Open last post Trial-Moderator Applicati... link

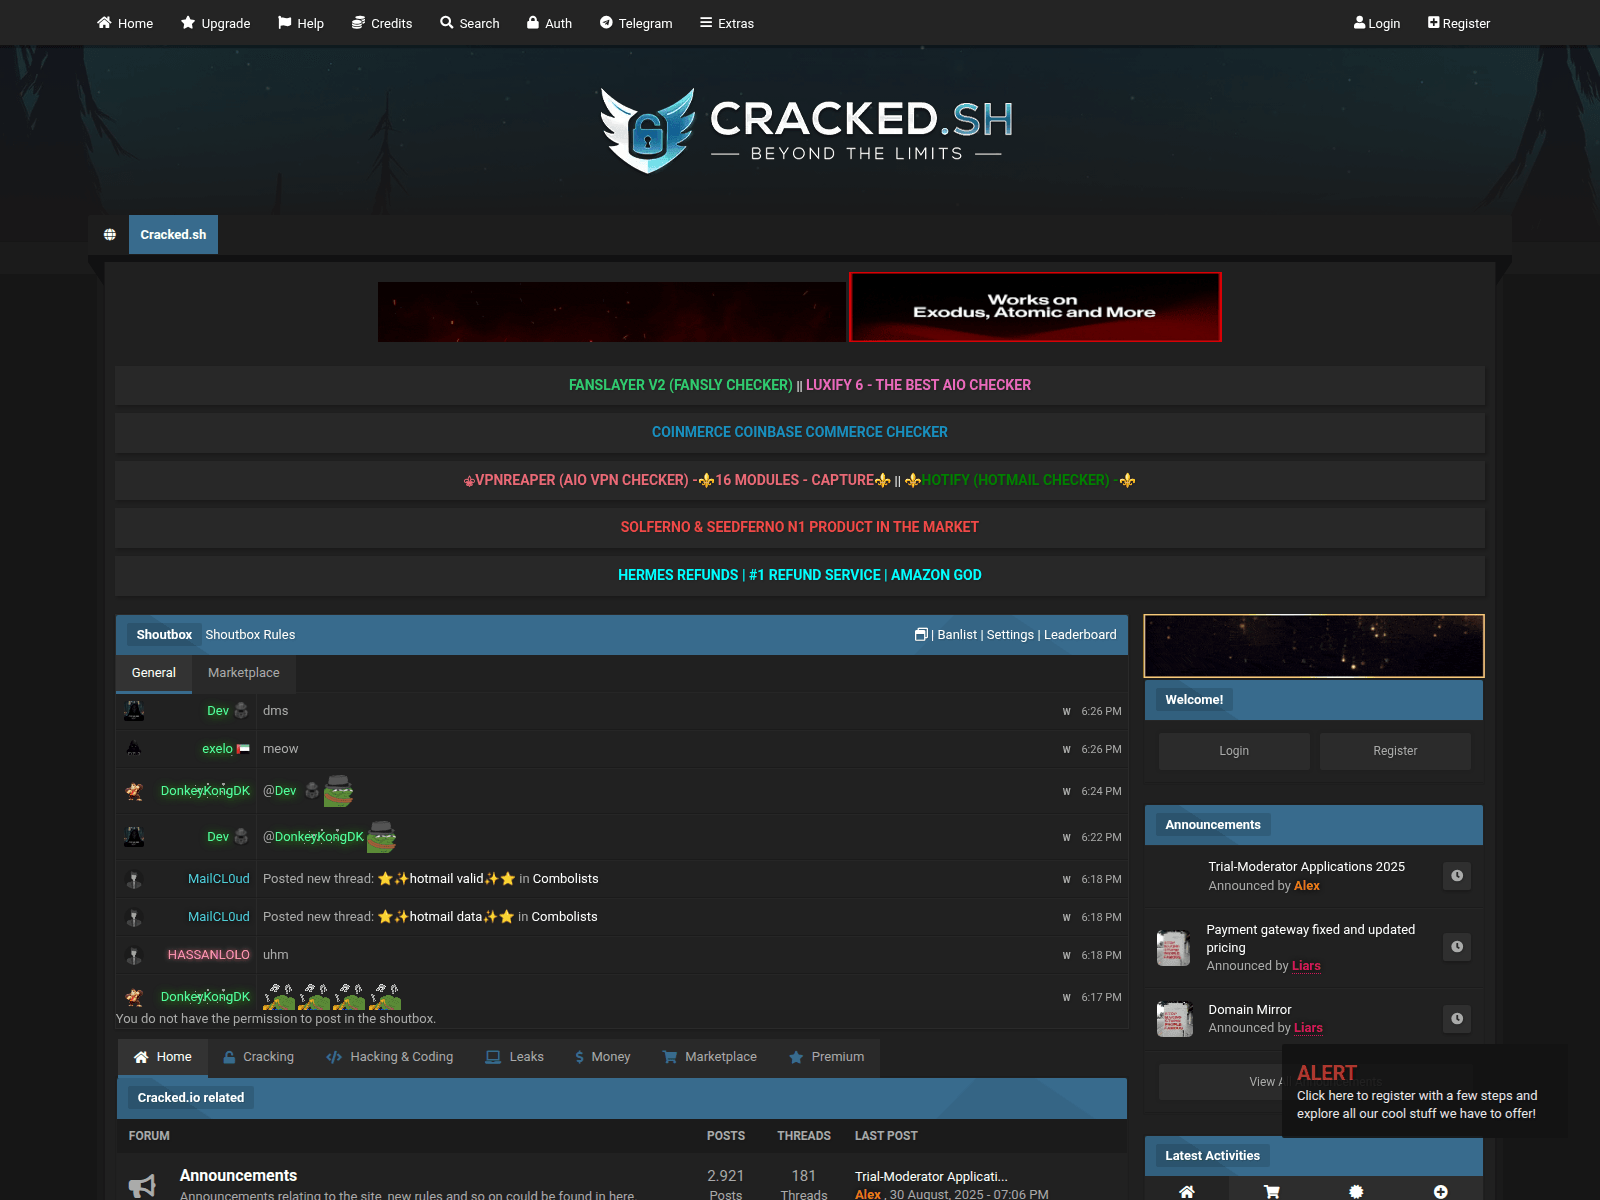pos(931,1177)
